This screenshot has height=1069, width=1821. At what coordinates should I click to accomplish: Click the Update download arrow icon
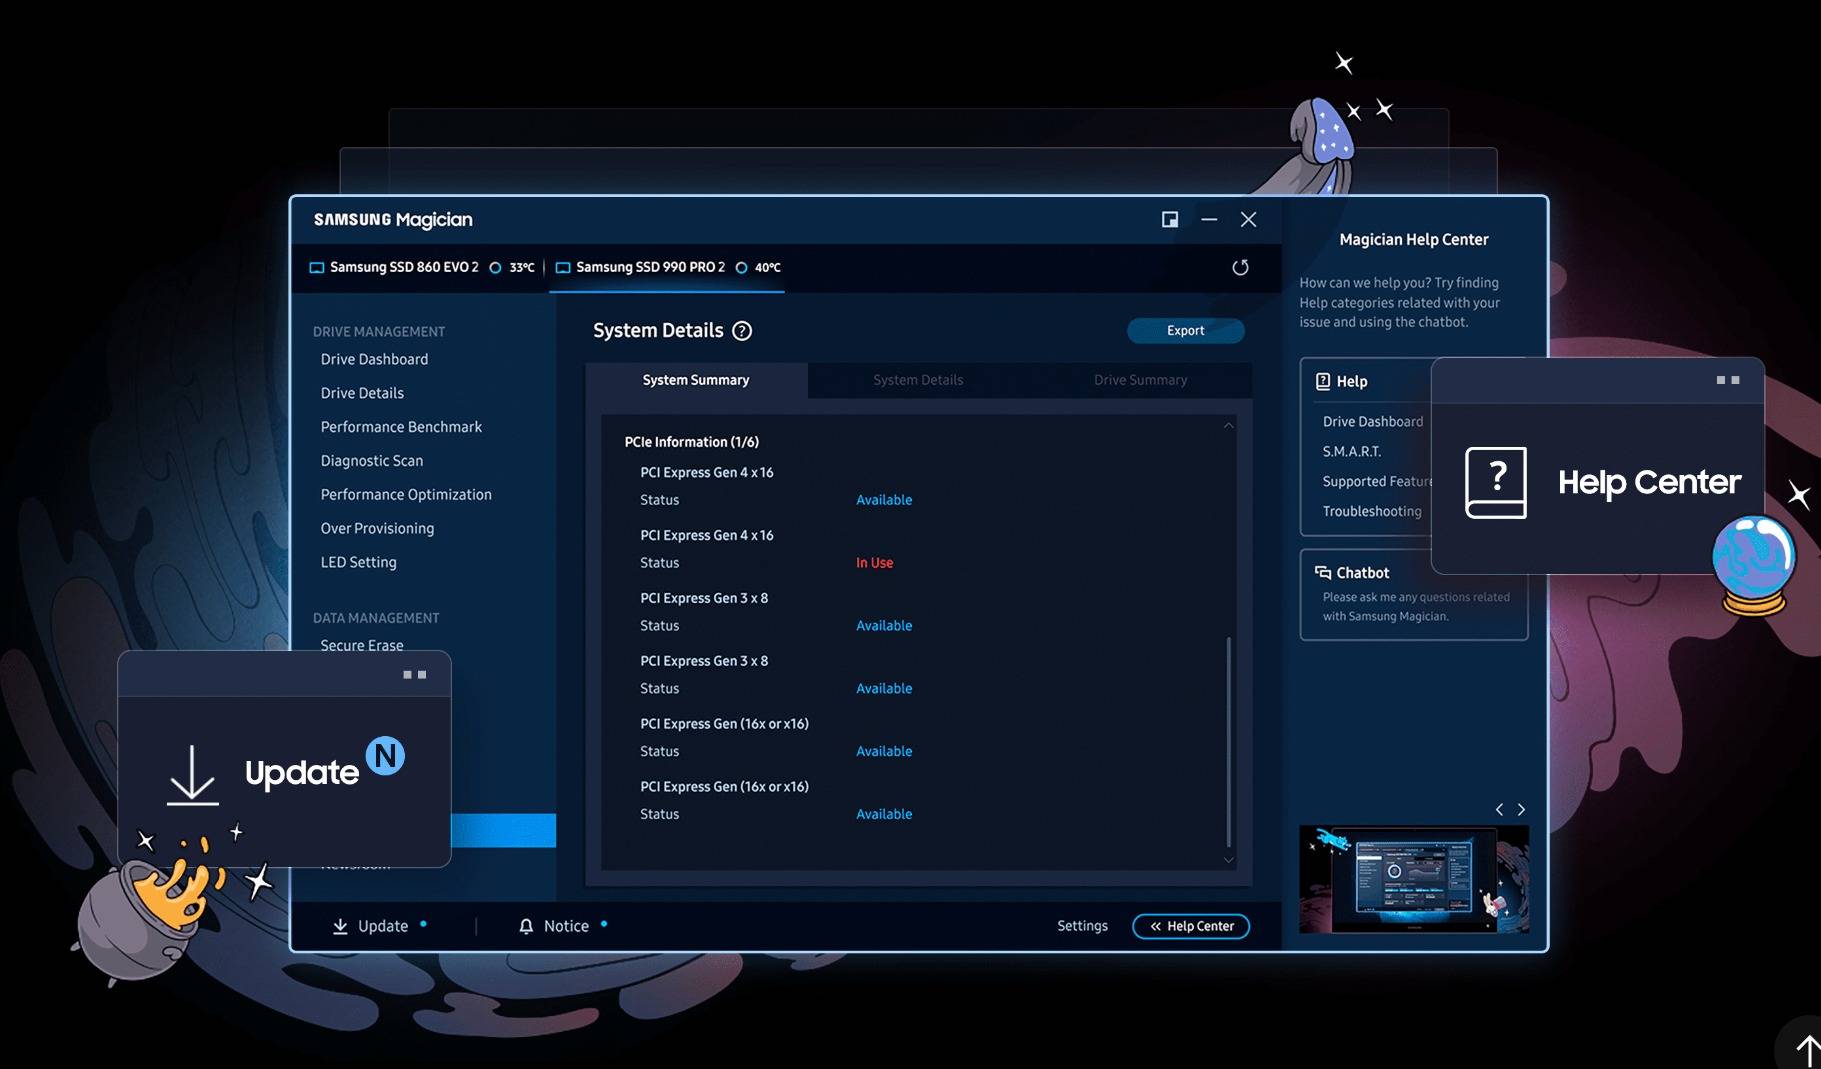point(340,926)
